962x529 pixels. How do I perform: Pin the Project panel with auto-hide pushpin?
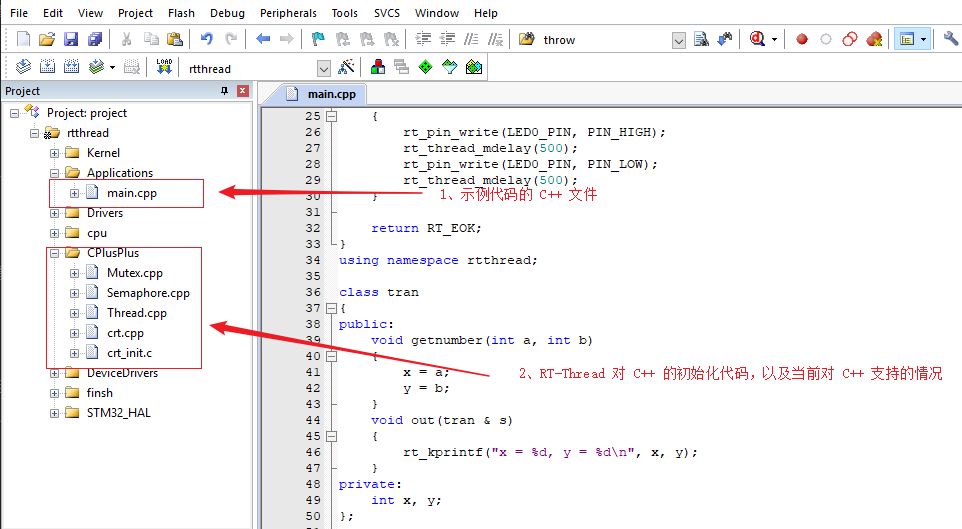(x=225, y=91)
